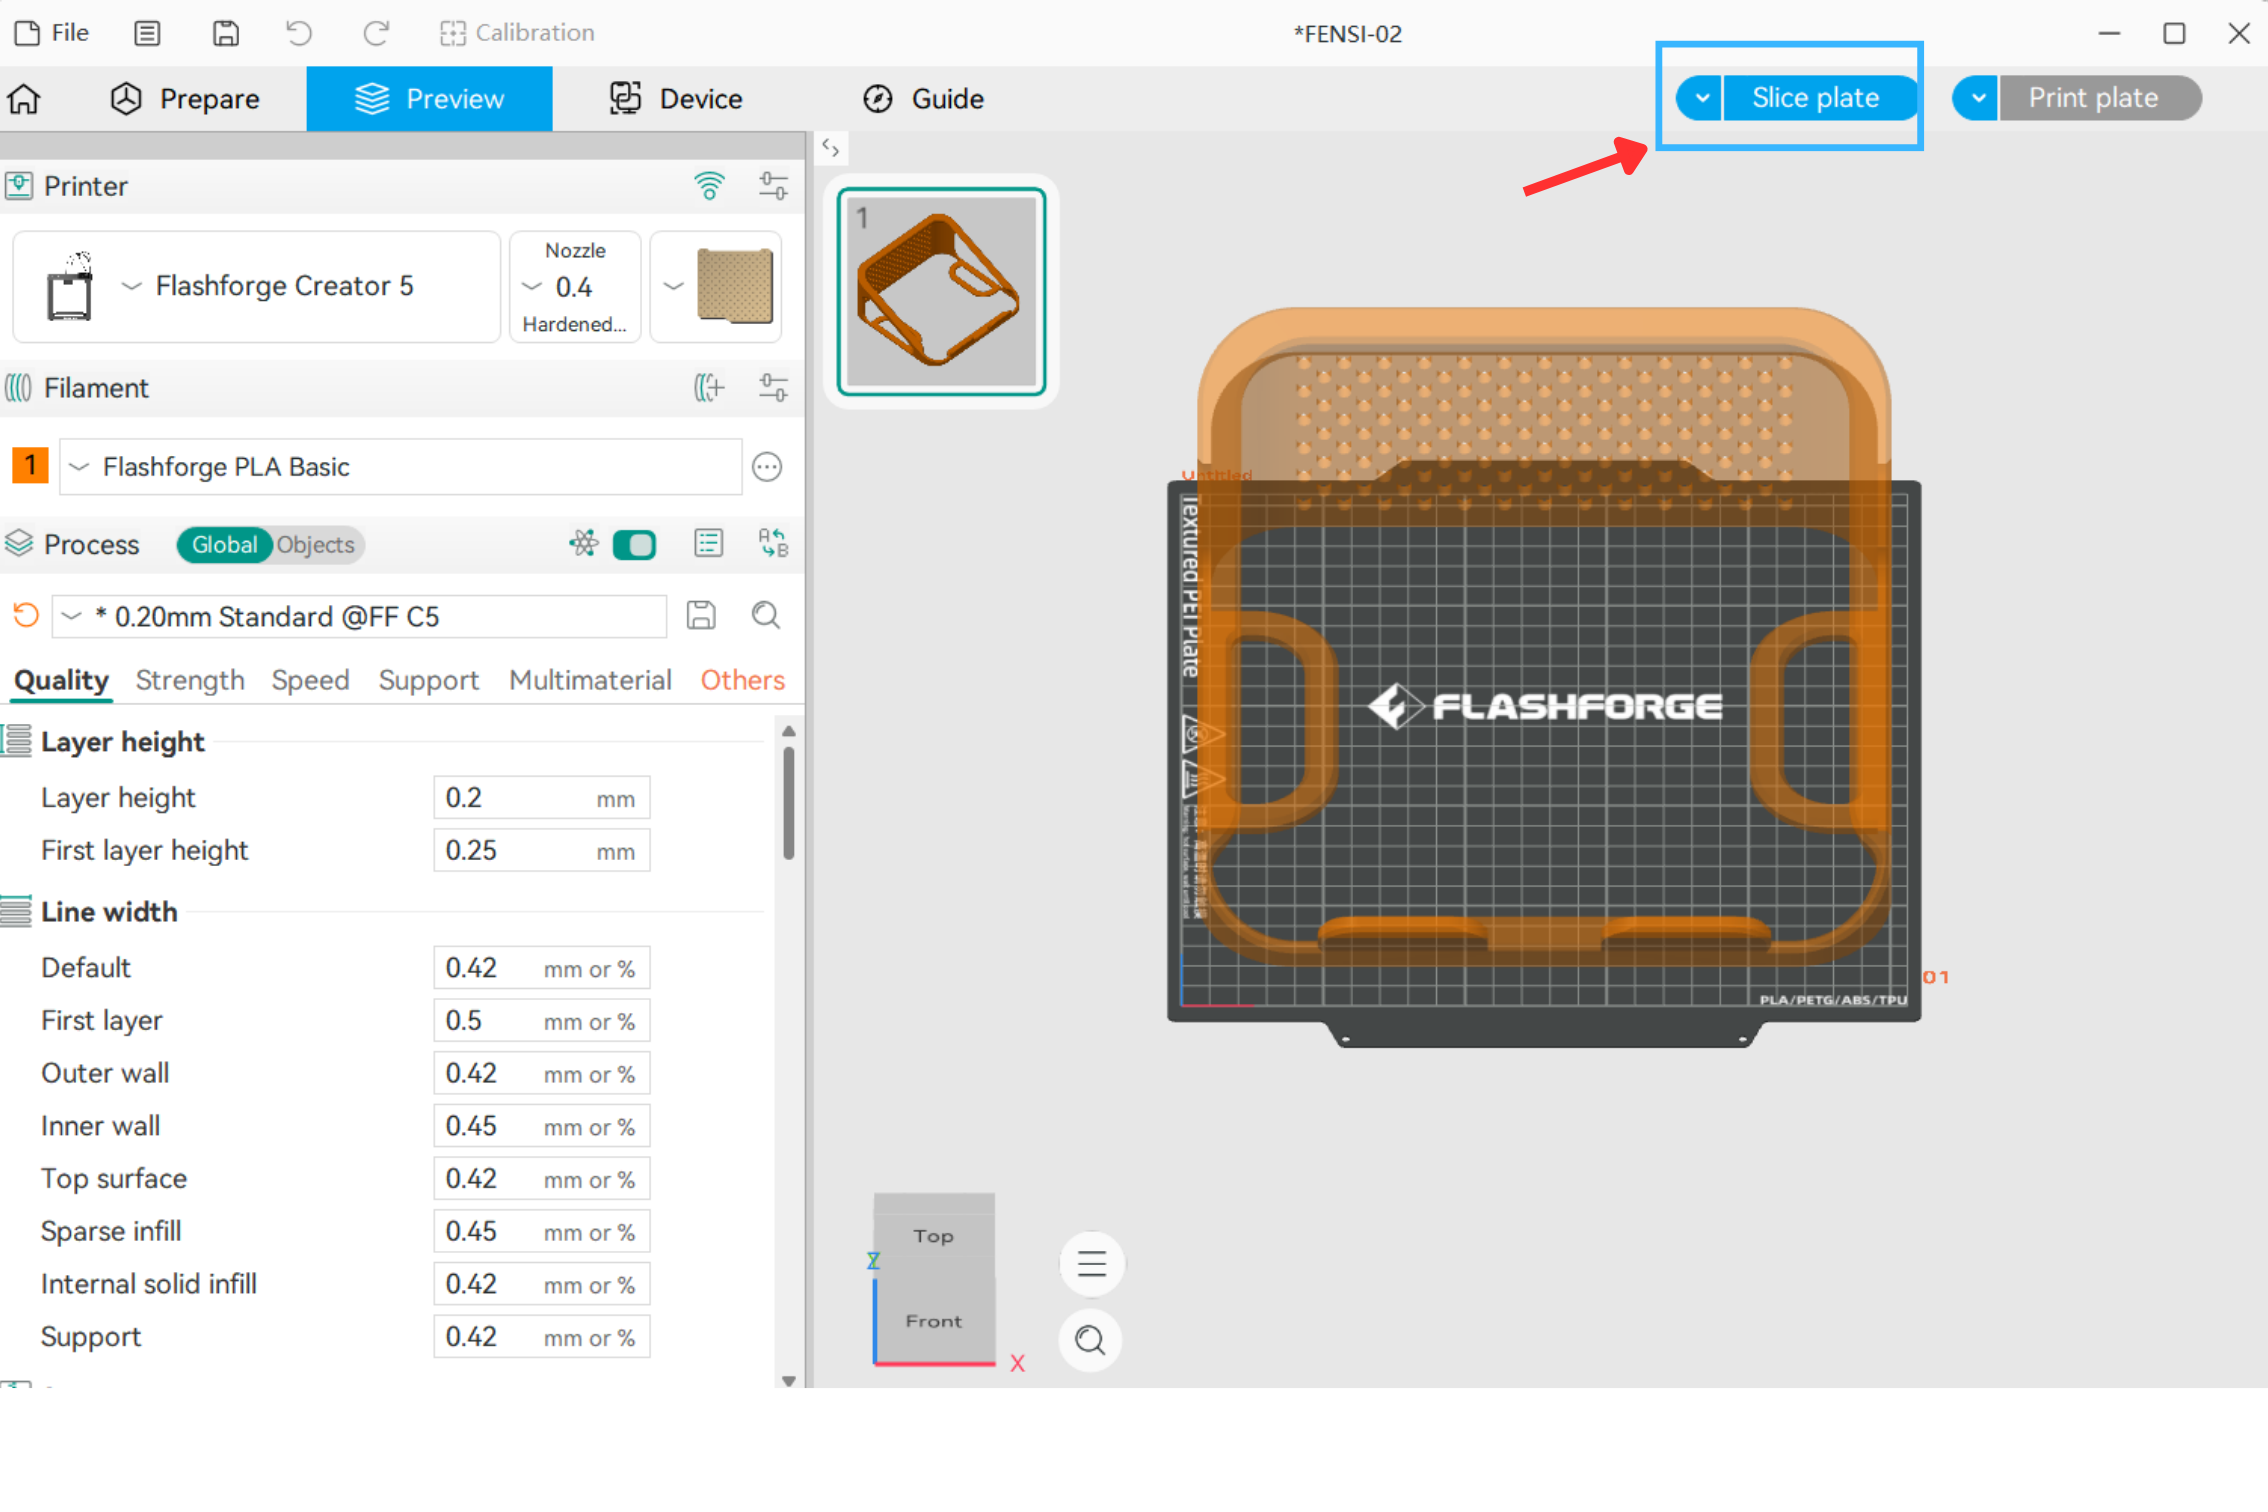
Task: Select the Strength settings tab
Action: (x=190, y=680)
